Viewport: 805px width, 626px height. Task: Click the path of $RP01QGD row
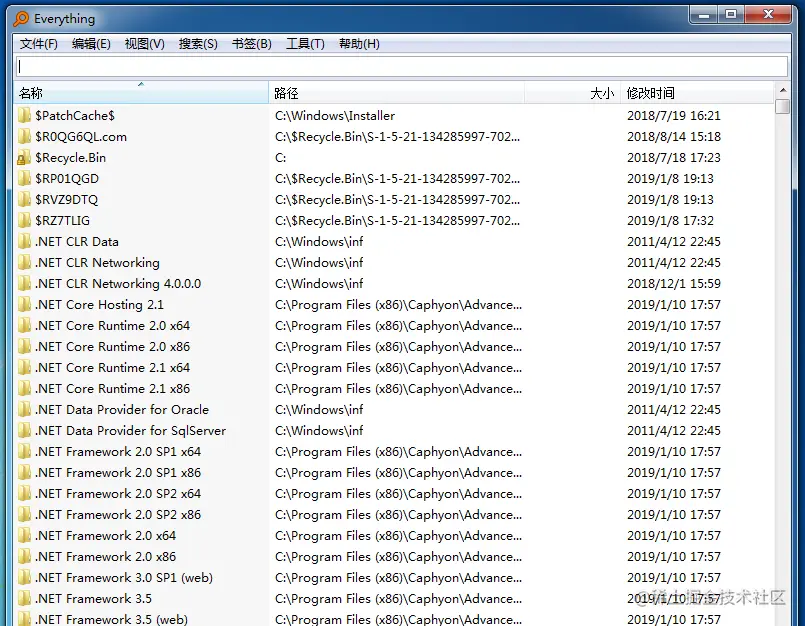click(x=397, y=179)
